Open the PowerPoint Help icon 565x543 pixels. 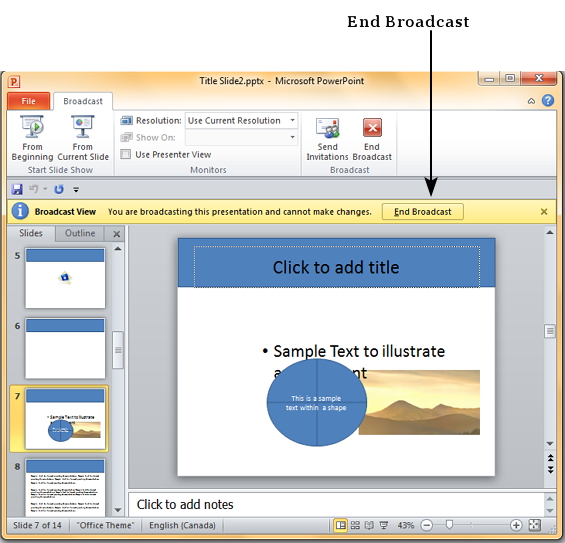pyautogui.click(x=548, y=101)
